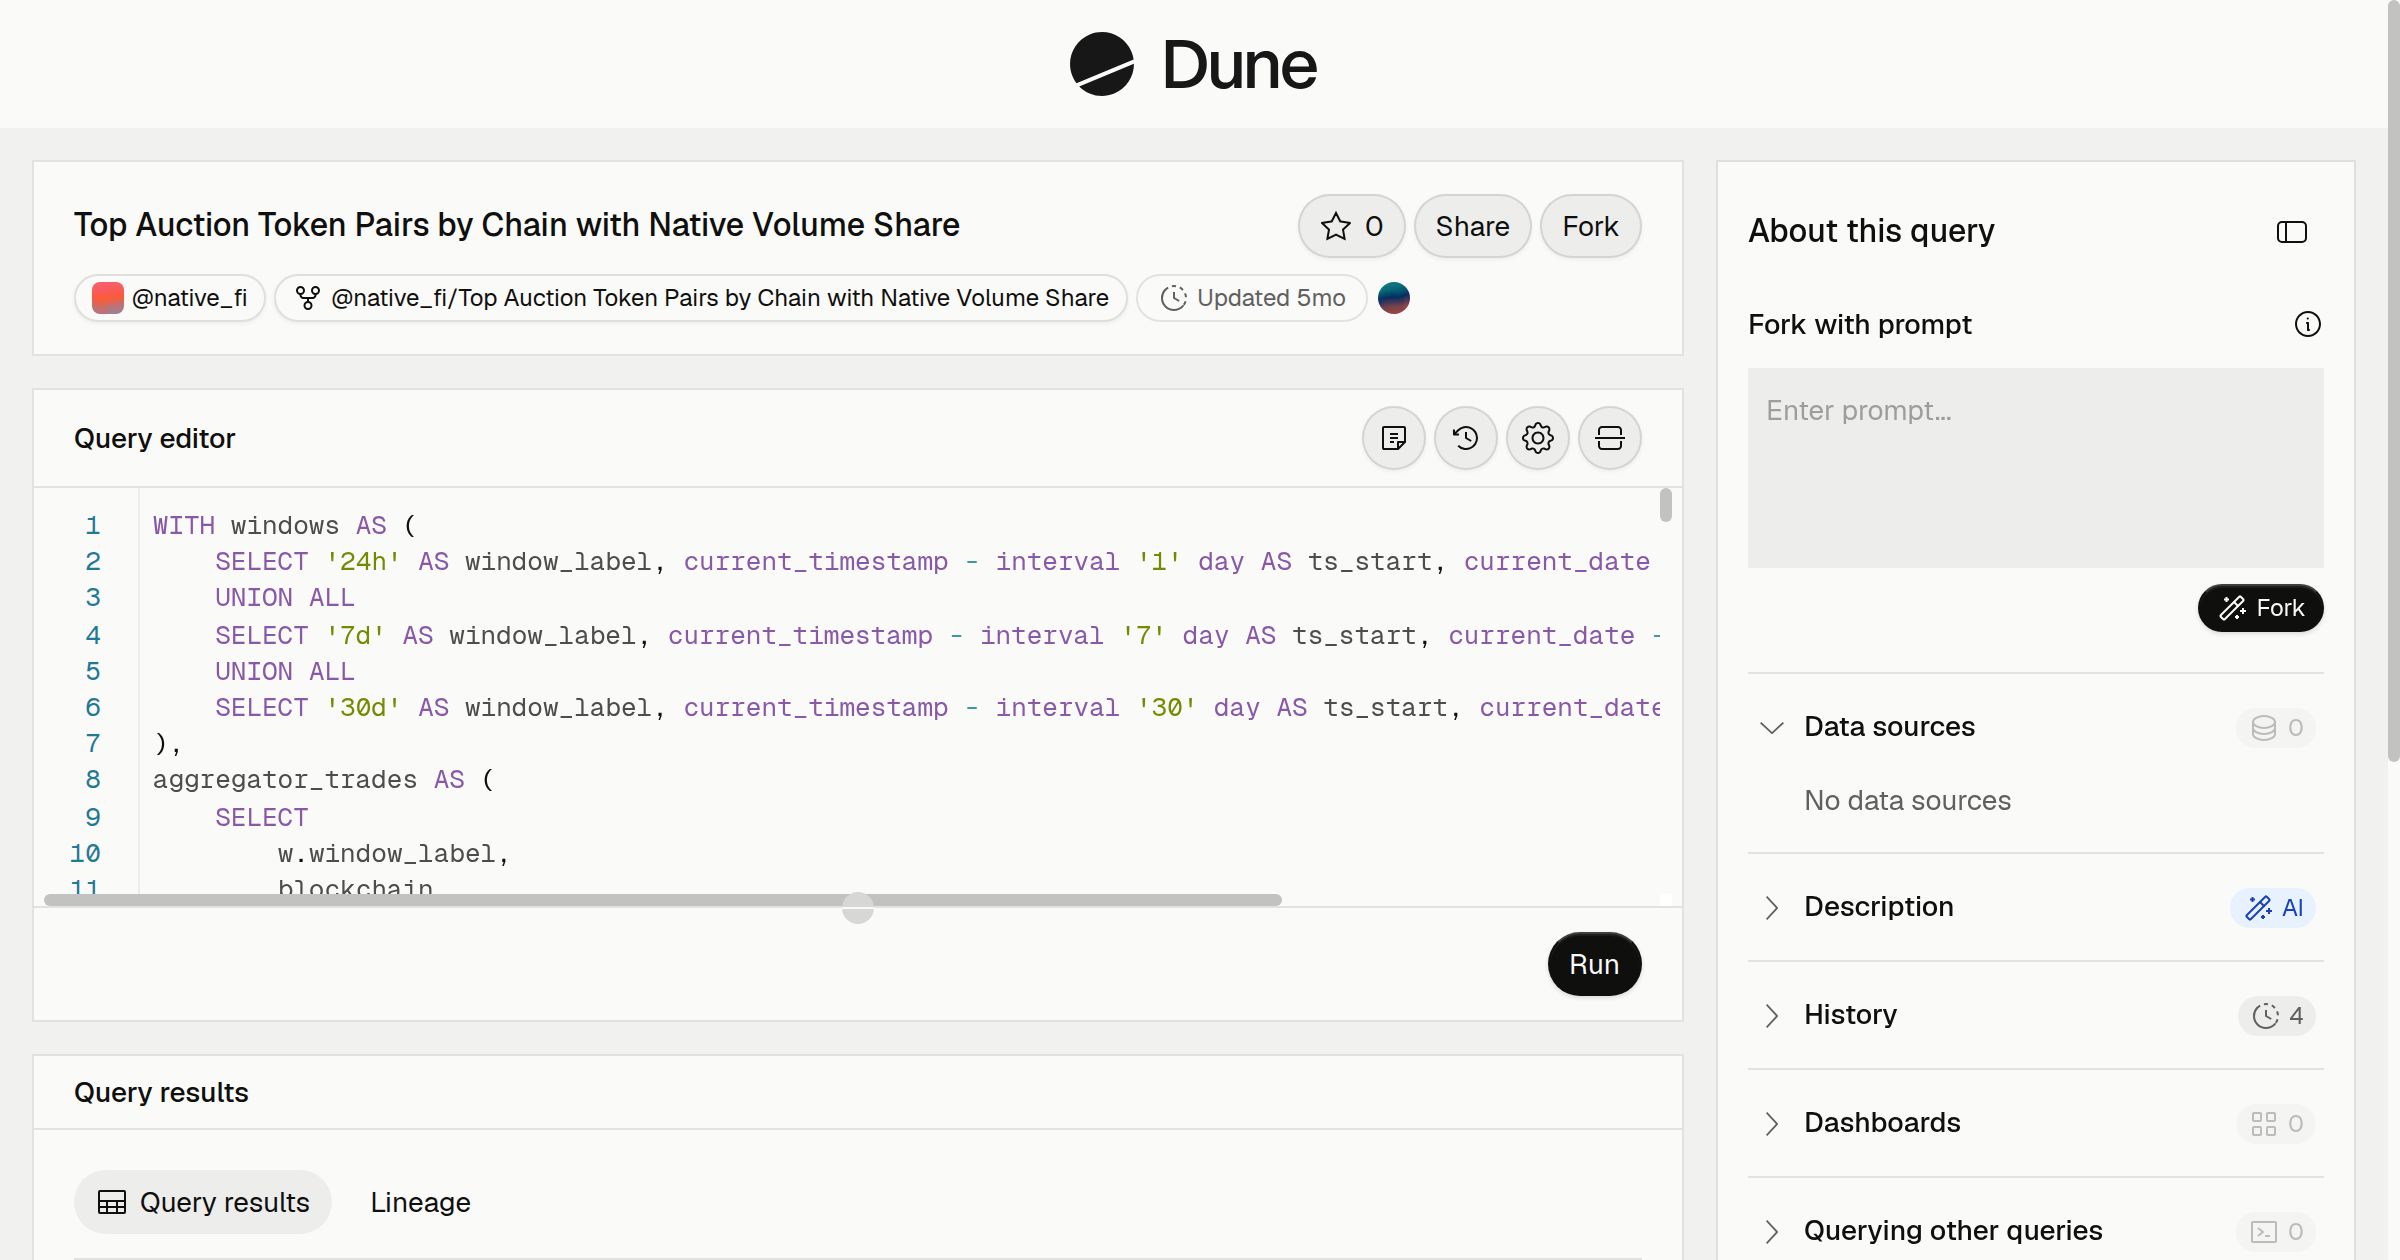
Task: Click the Dashboards count badge
Action: (2276, 1123)
